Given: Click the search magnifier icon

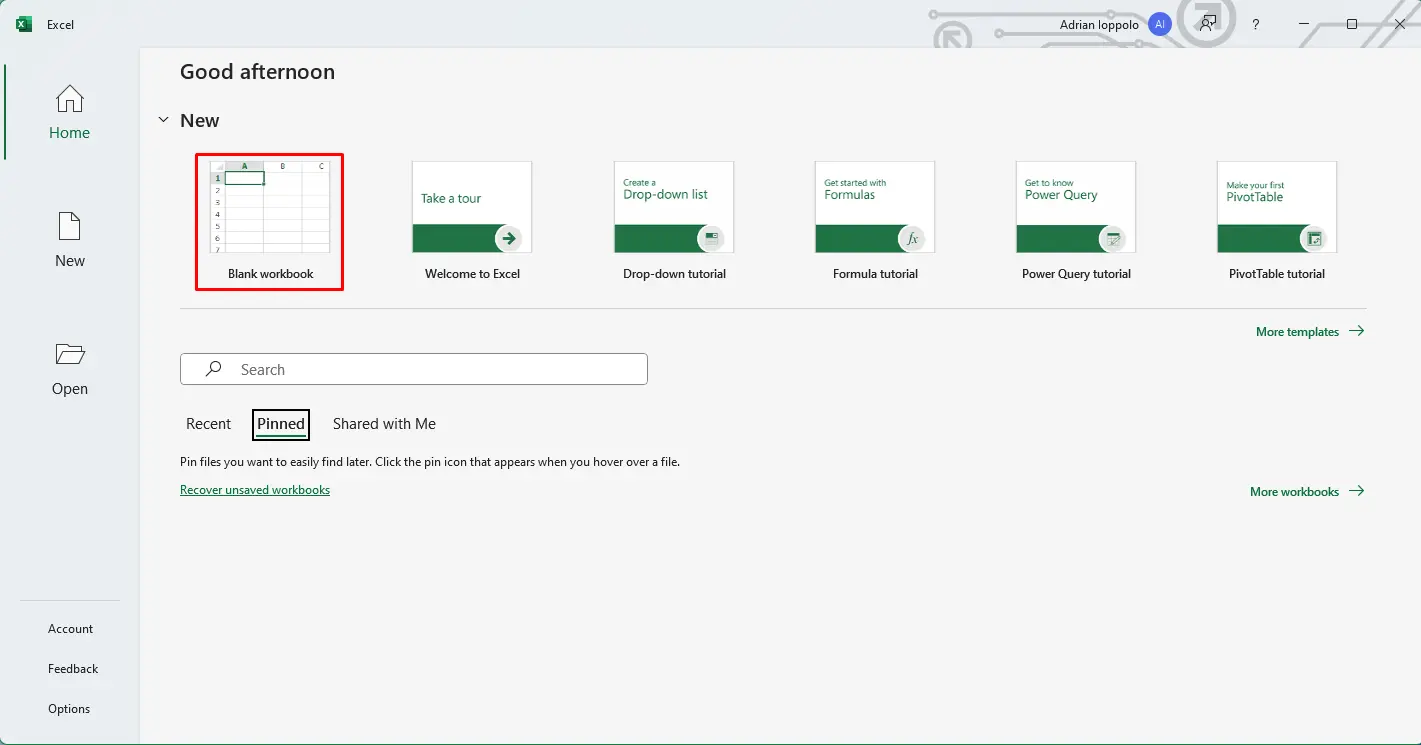Looking at the screenshot, I should click(x=213, y=369).
